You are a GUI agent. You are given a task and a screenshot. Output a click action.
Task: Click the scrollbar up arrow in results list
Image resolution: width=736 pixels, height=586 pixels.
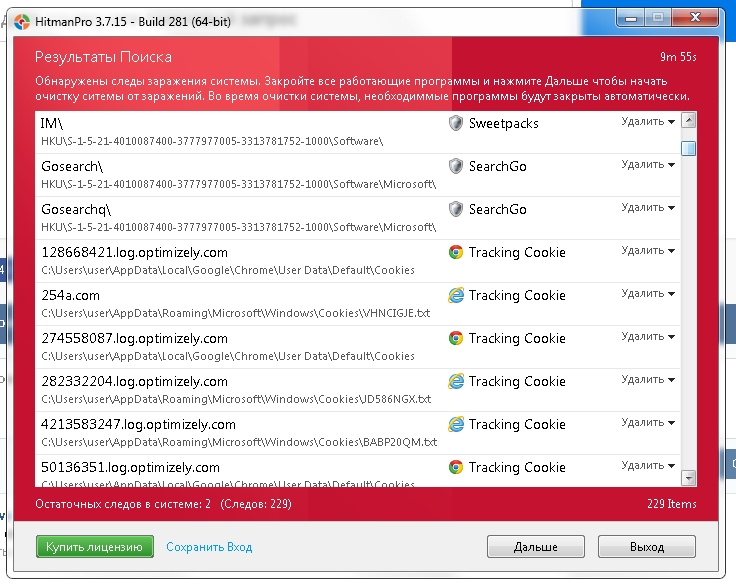click(x=689, y=121)
